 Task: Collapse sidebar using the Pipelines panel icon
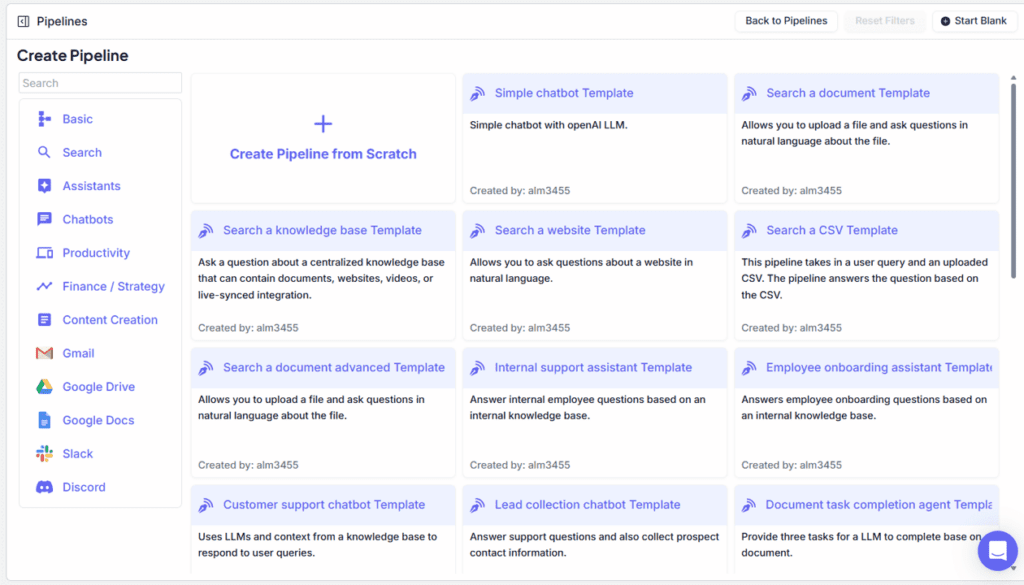pyautogui.click(x=24, y=21)
